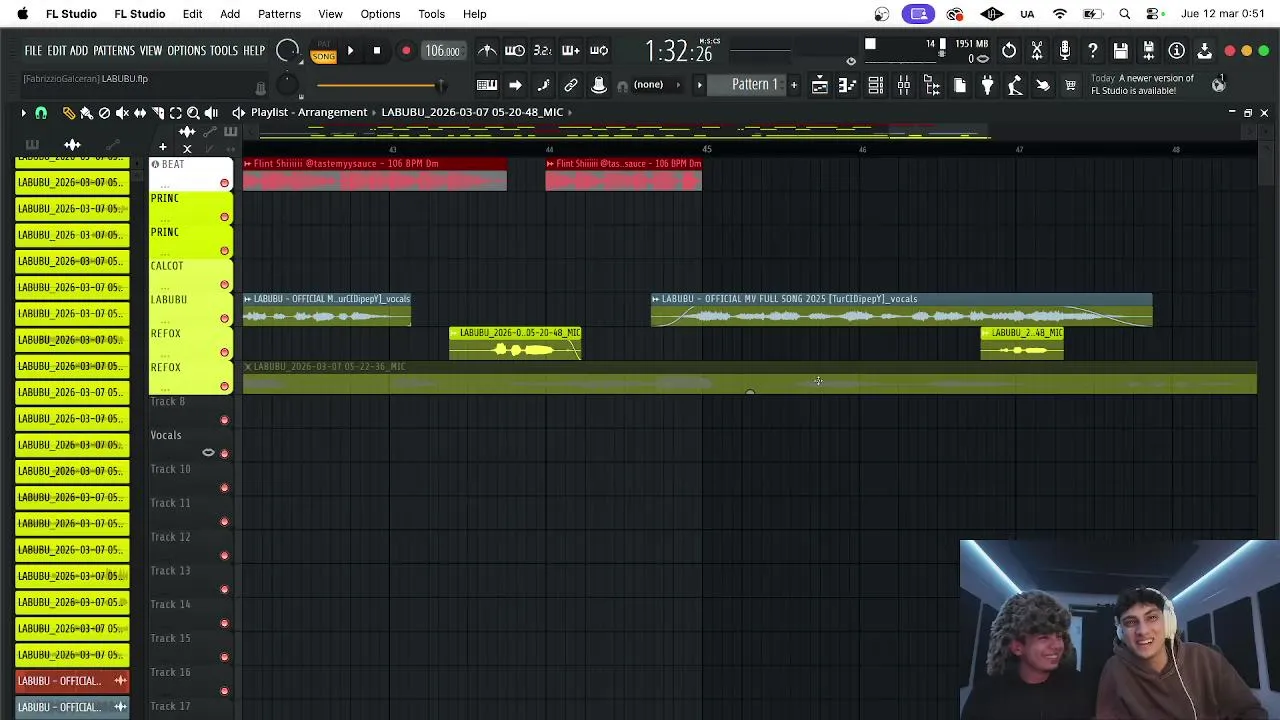The height and width of the screenshot is (720, 1280).
Task: Add new pattern with plus button
Action: pos(794,85)
